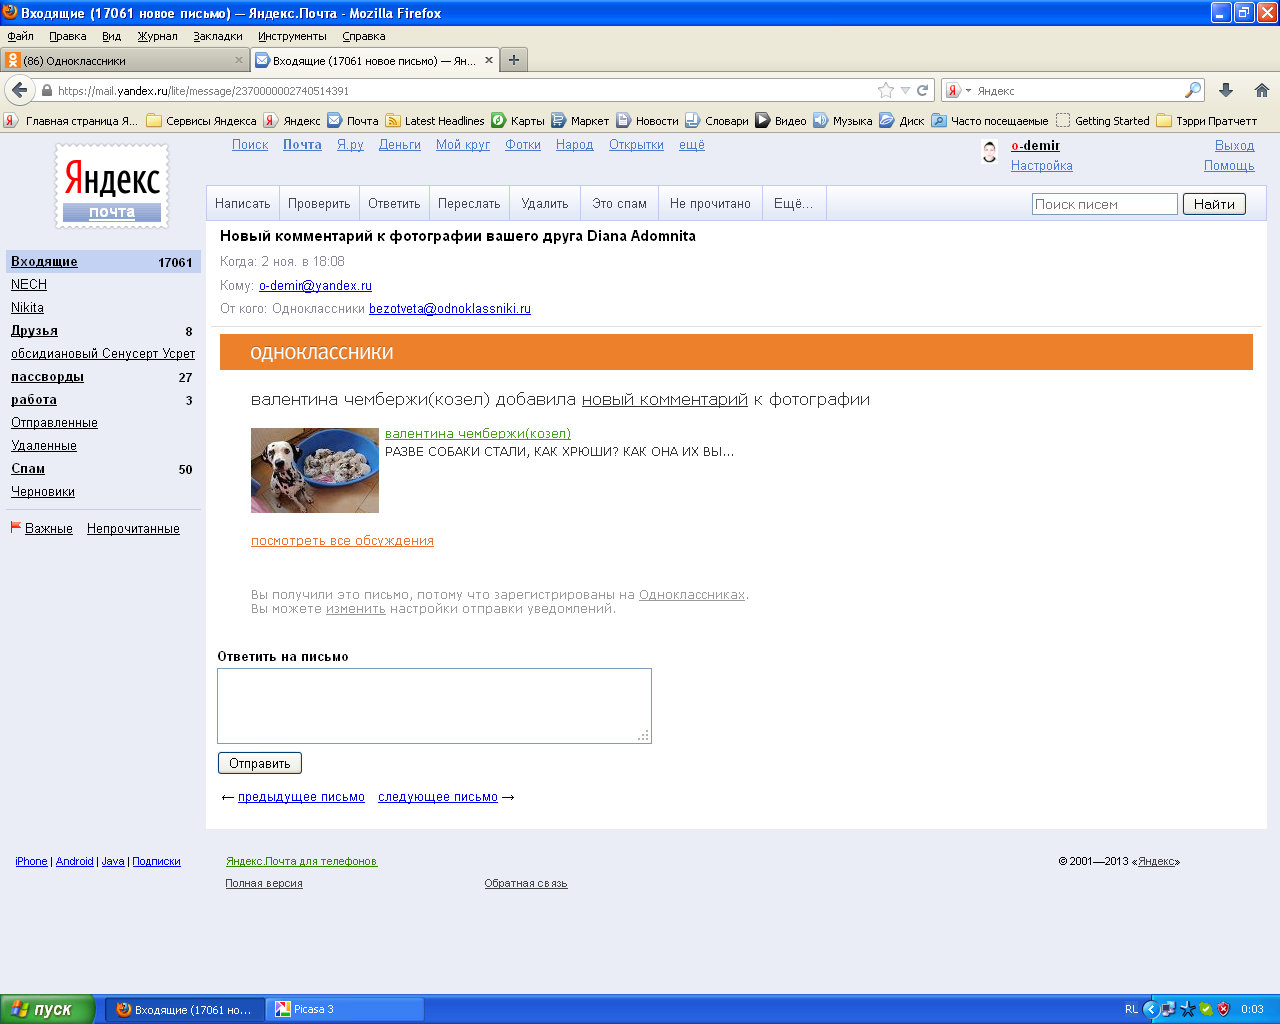Viewport: 1280px width, 1024px height.
Task: Click the Яндекс Почта logo
Action: (x=112, y=186)
